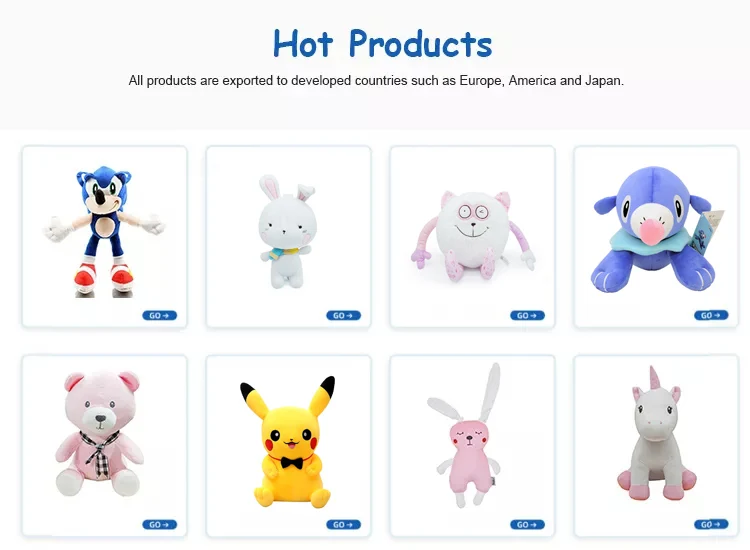Click GO button under white bunny plush
The image size is (750, 550).
pyautogui.click(x=343, y=316)
